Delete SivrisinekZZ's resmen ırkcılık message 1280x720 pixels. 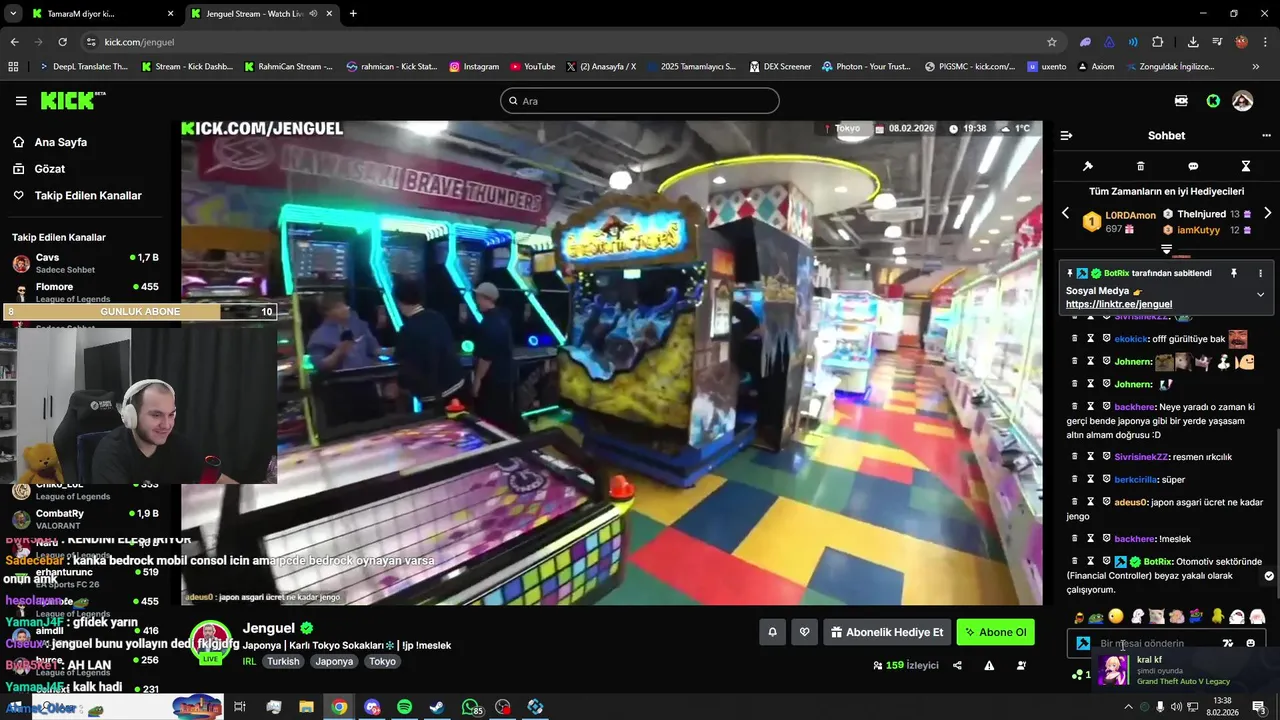click(x=1075, y=456)
